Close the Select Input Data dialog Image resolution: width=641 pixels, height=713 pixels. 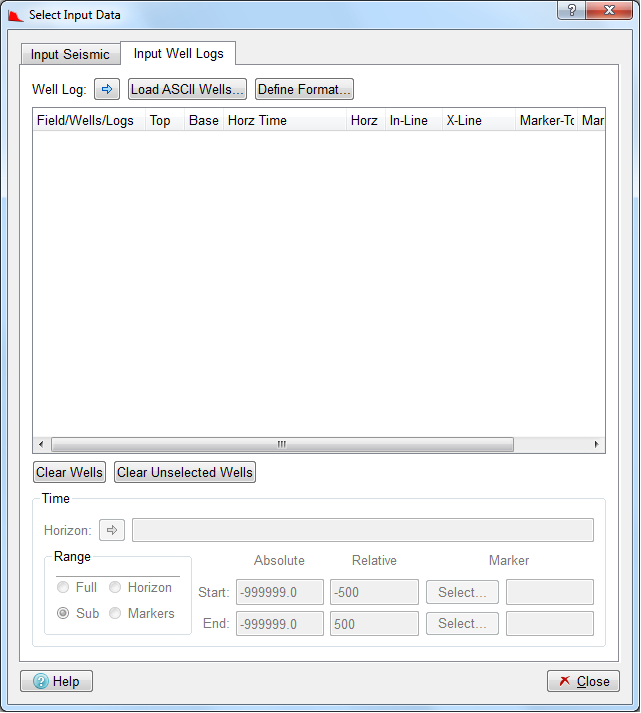click(583, 681)
